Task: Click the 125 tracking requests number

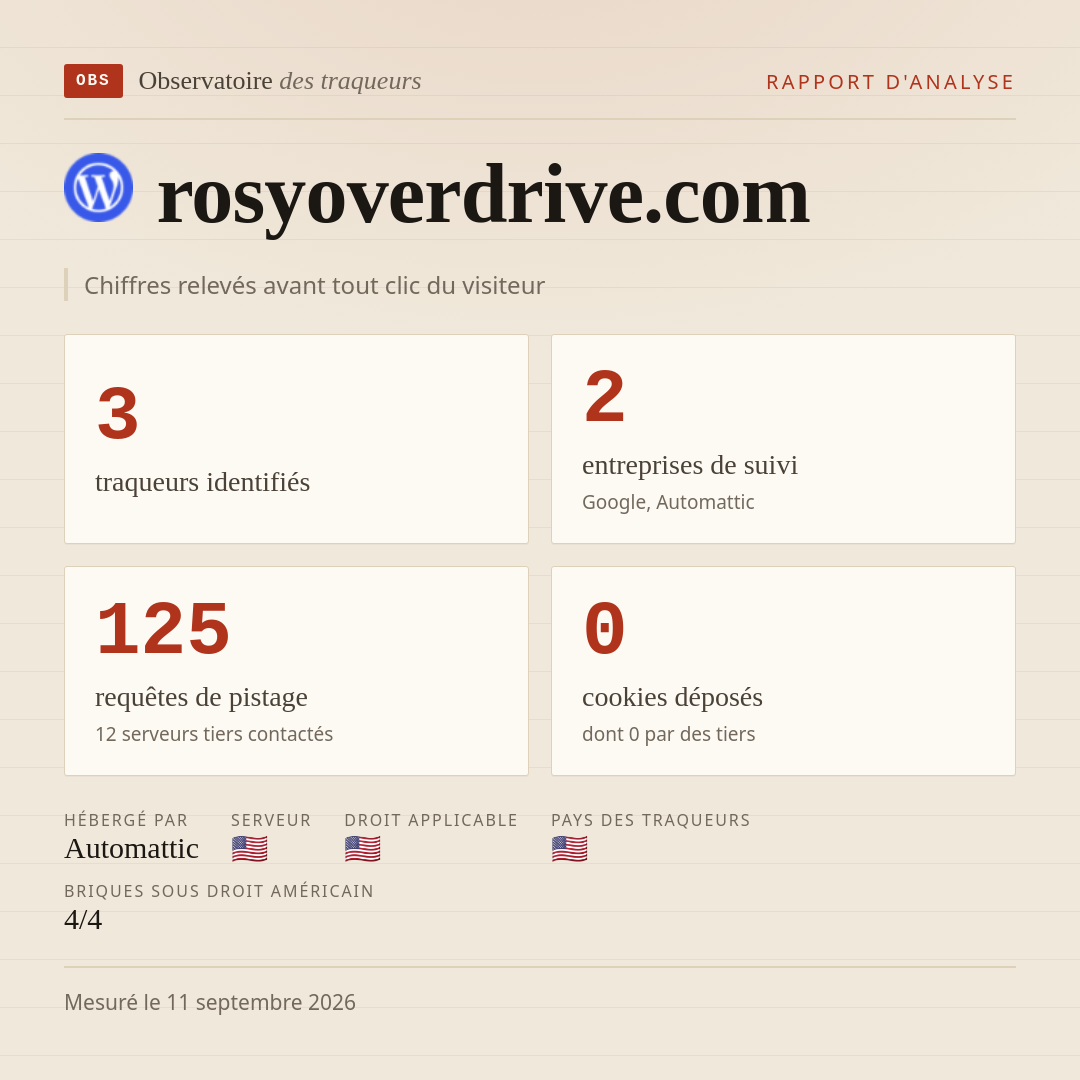Action: (x=163, y=630)
